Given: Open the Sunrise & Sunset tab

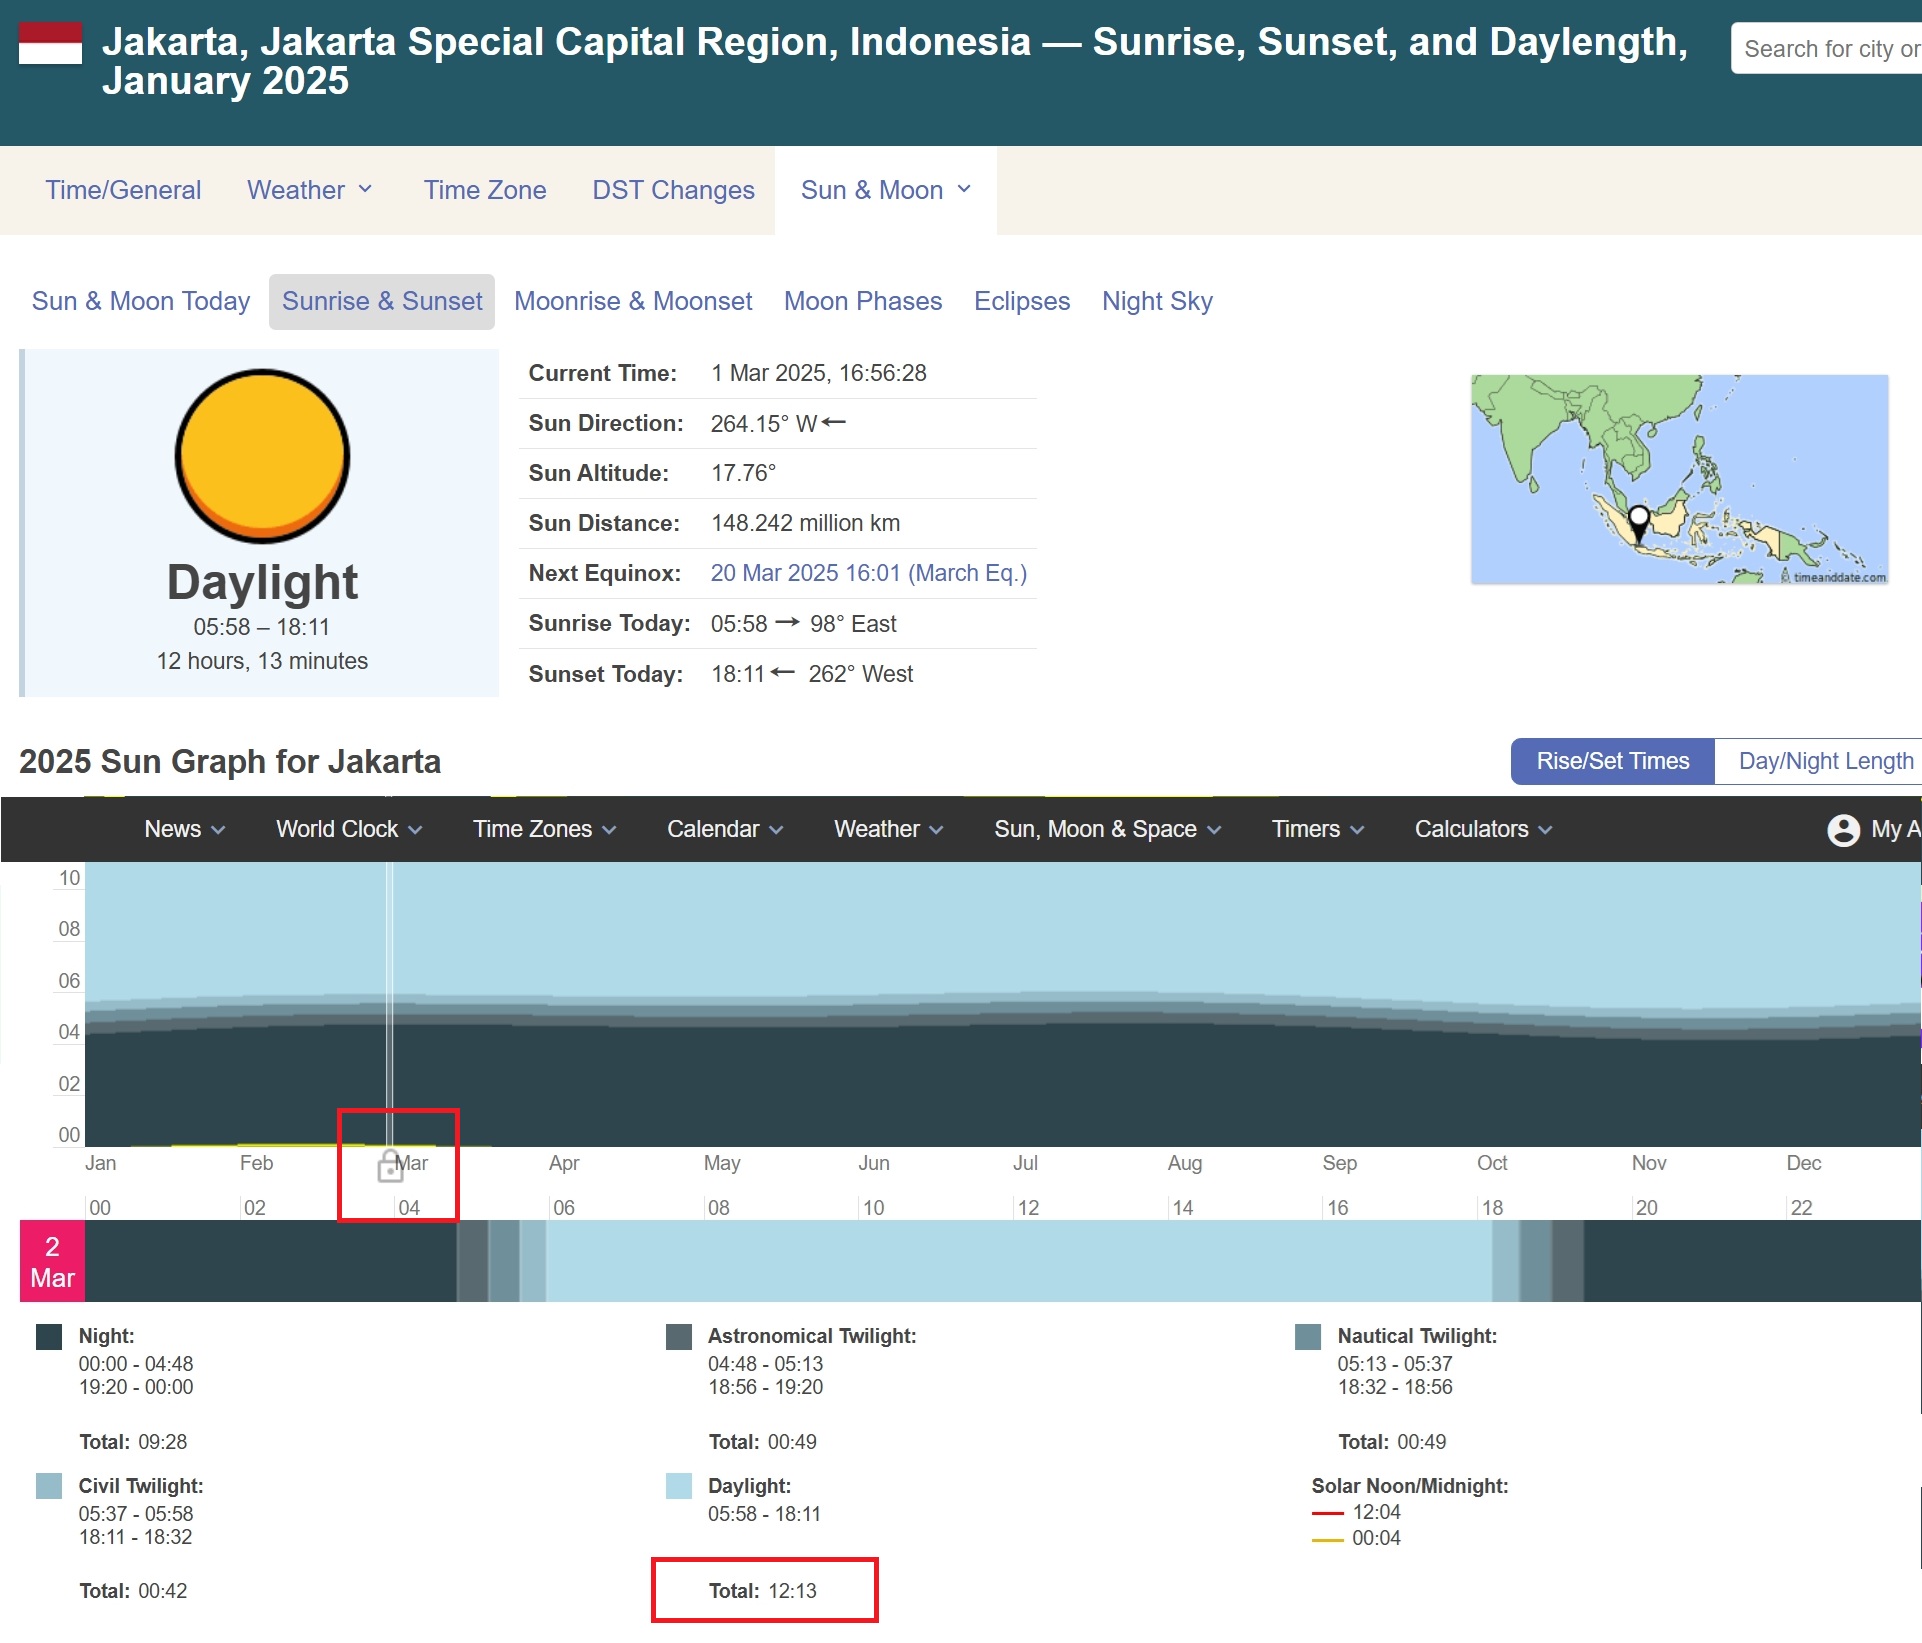Looking at the screenshot, I should coord(382,301).
